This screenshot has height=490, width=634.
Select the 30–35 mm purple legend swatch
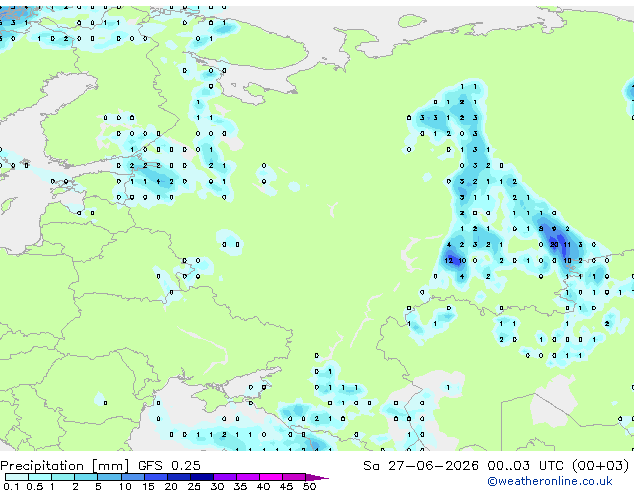(x=225, y=477)
